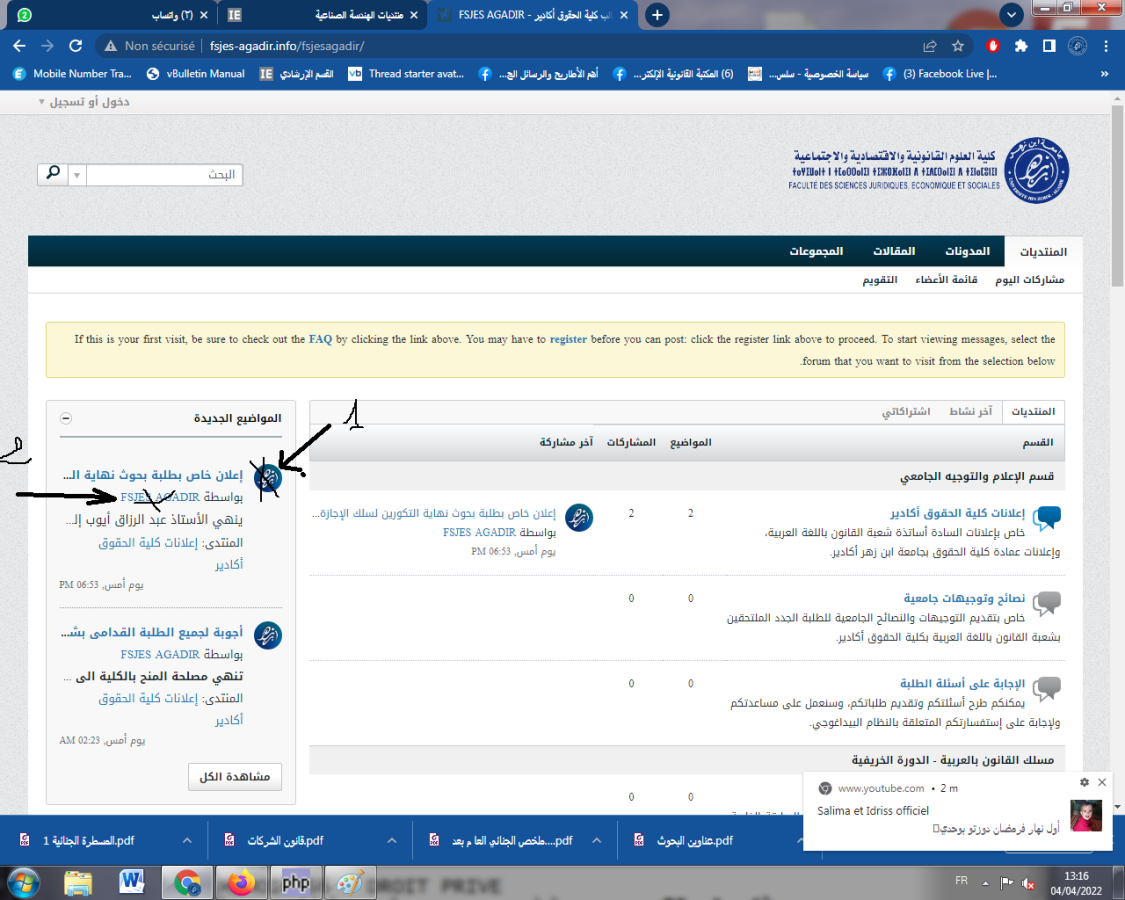This screenshot has width=1125, height=900.
Task: Open Windows Start button
Action: (x=23, y=883)
